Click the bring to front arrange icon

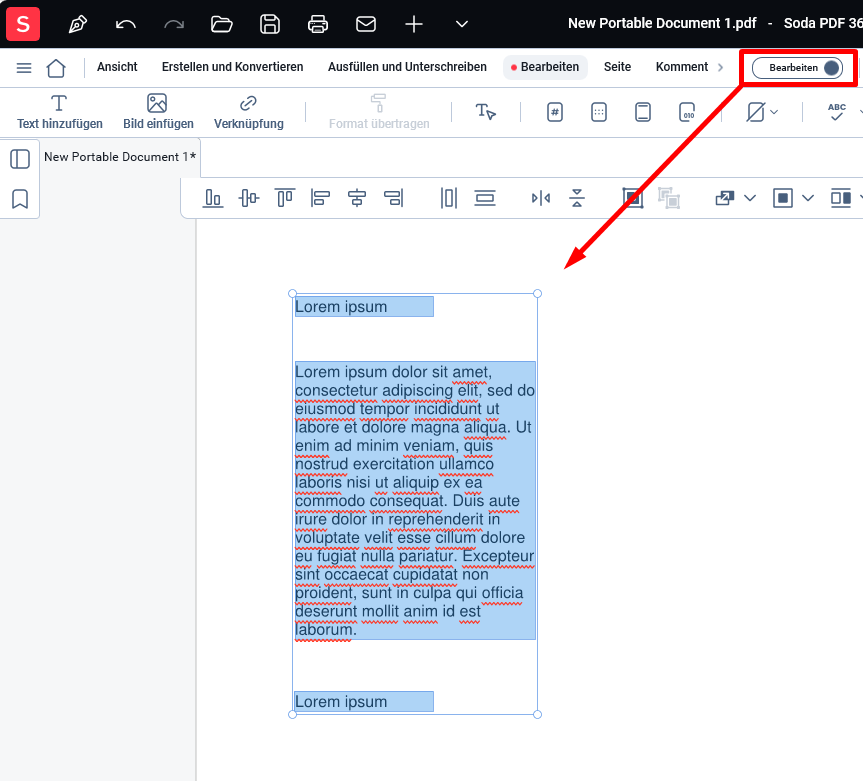click(x=725, y=198)
